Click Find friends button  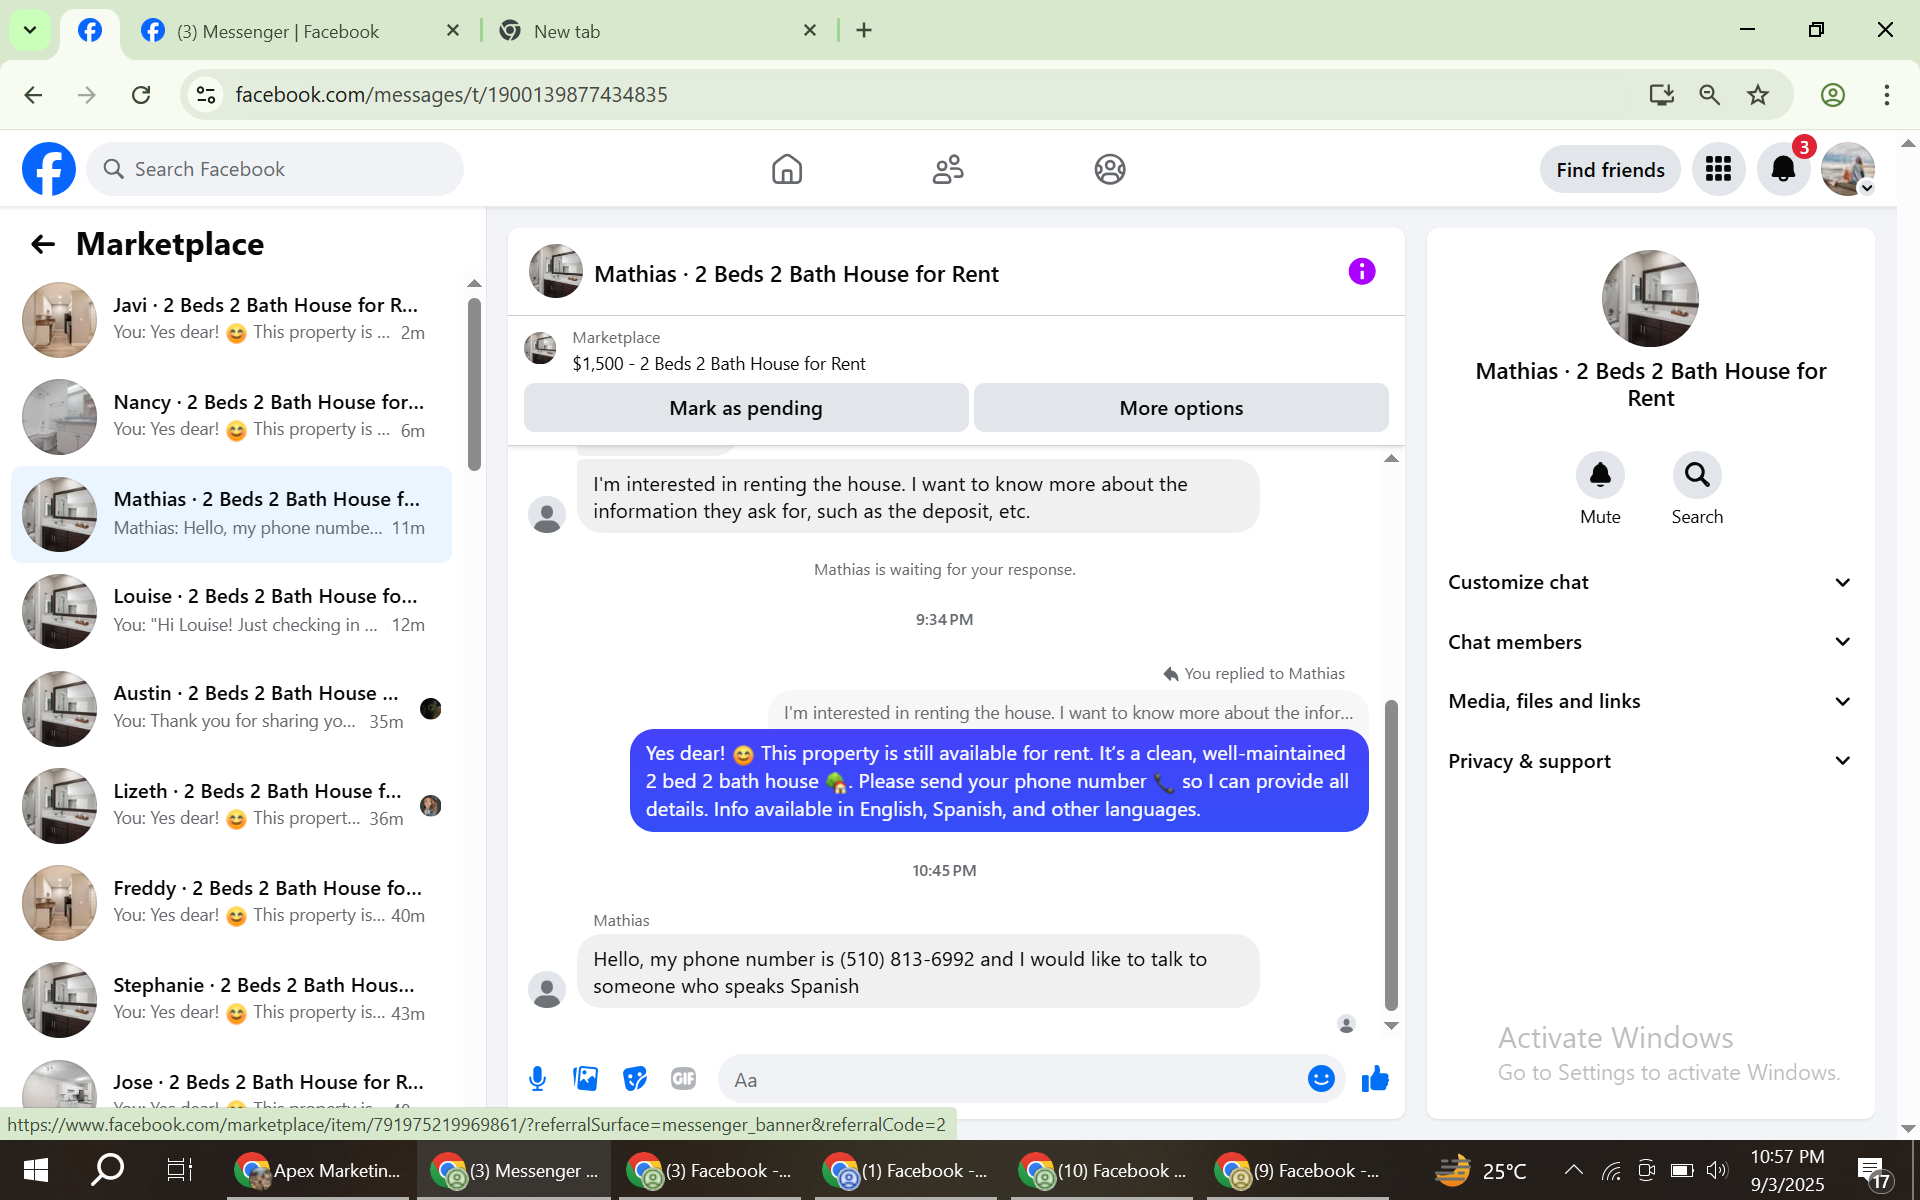(x=1610, y=170)
